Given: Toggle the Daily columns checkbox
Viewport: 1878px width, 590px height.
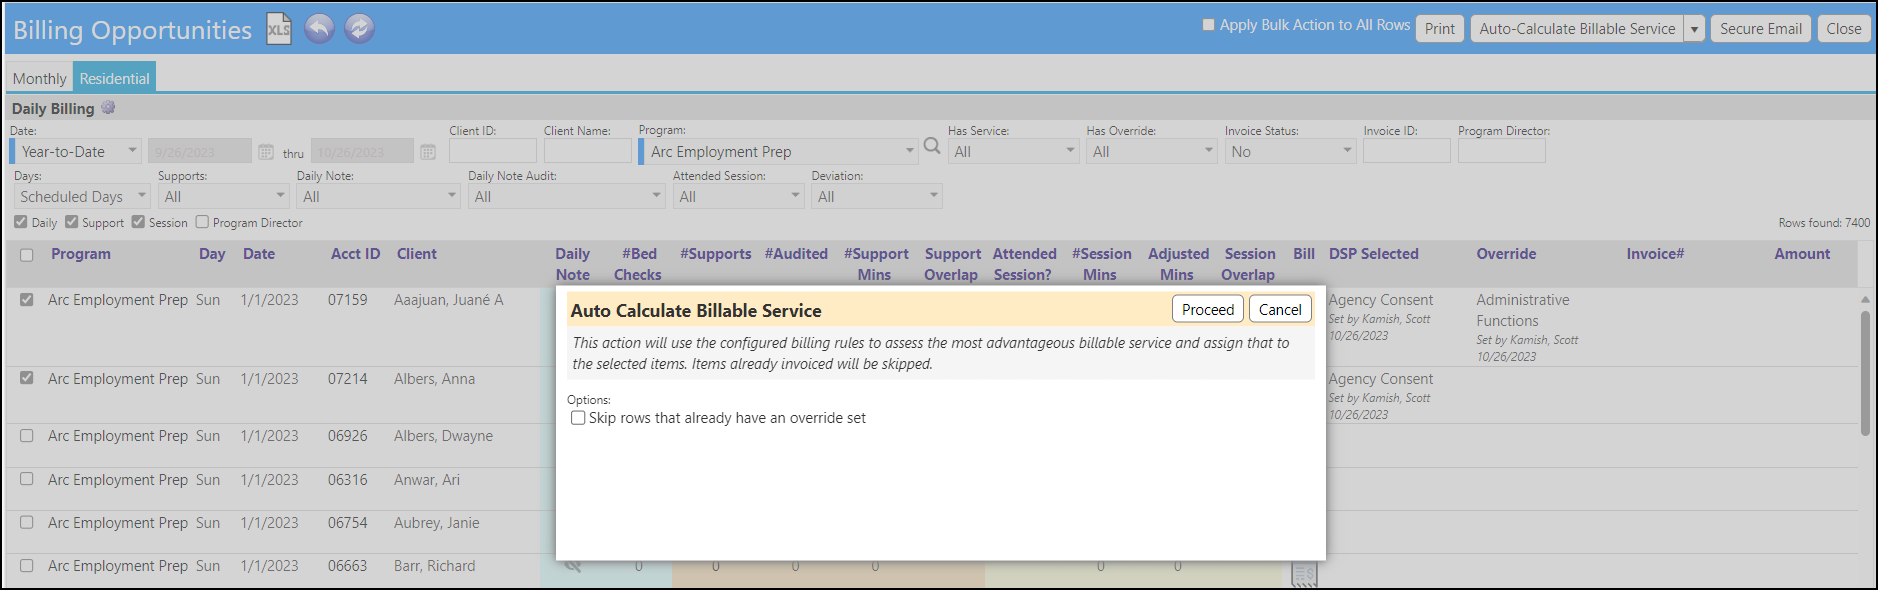Looking at the screenshot, I should coord(21,222).
